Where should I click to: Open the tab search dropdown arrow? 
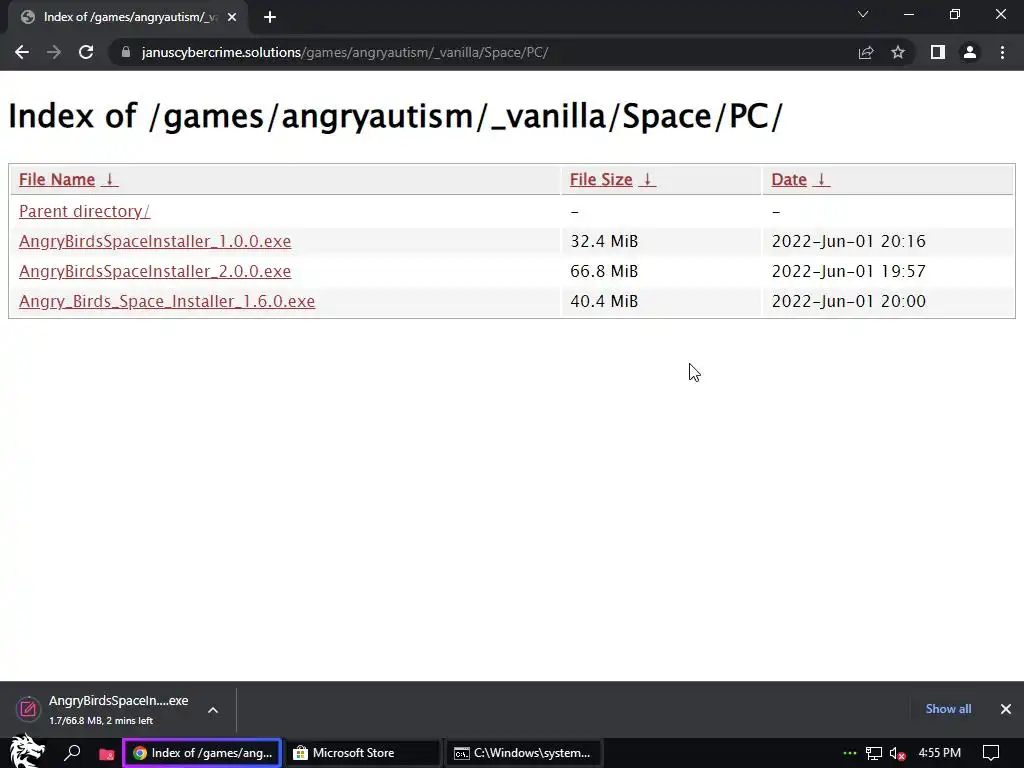coord(863,14)
